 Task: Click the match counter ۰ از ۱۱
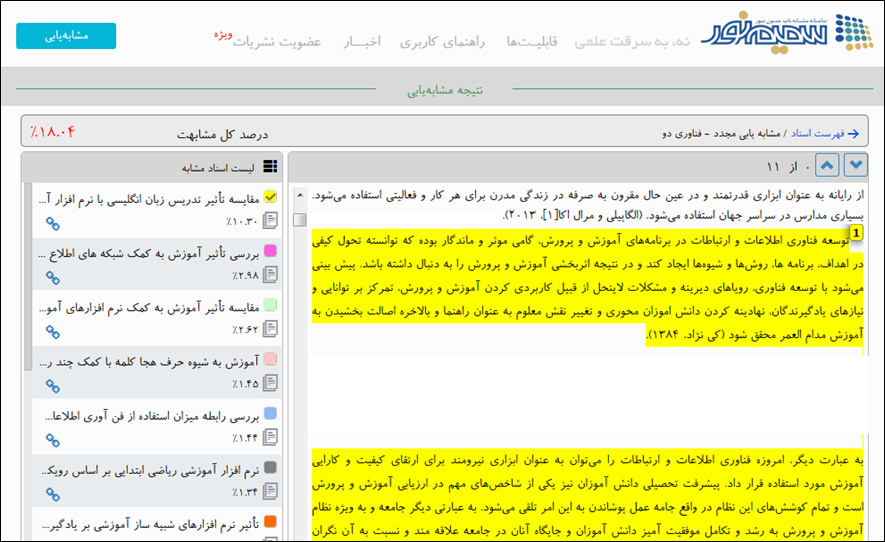[x=788, y=167]
